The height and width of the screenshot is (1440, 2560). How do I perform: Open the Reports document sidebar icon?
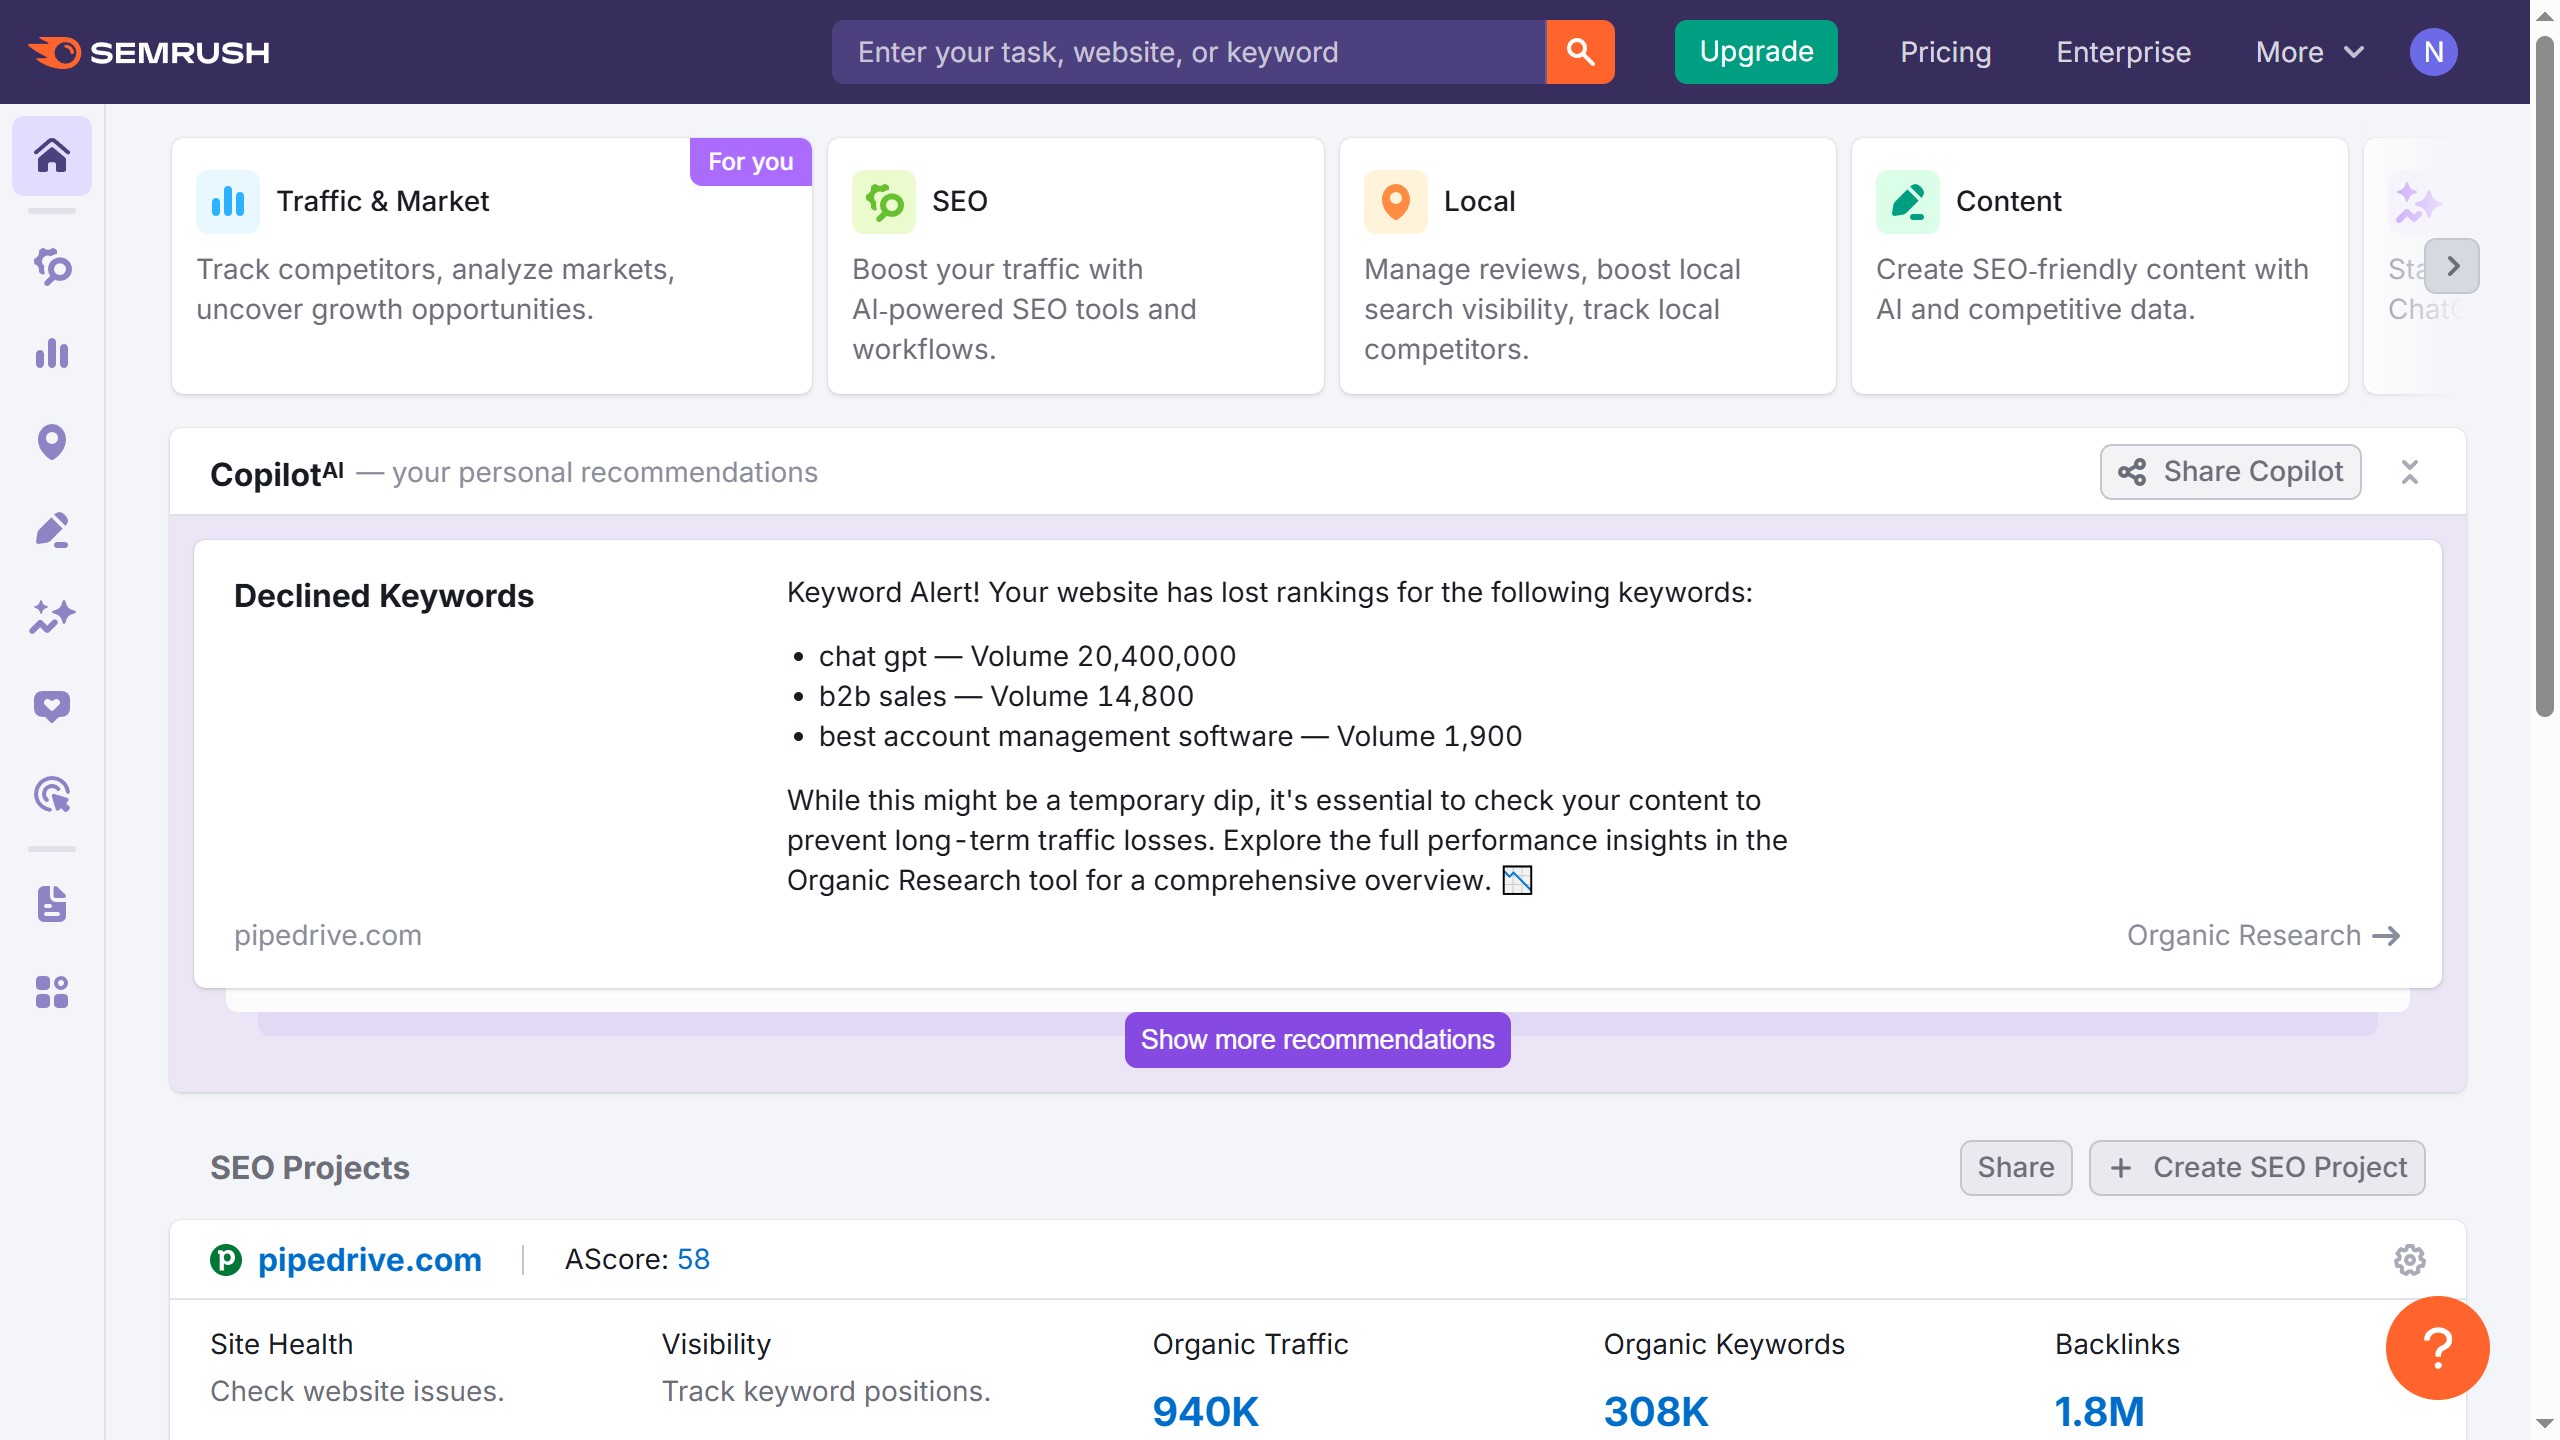coord(52,904)
